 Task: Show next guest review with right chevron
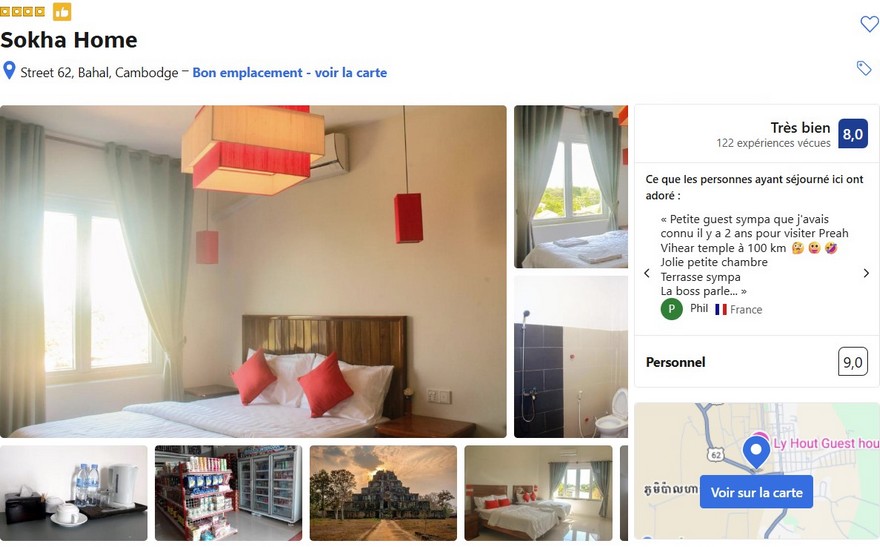point(866,273)
